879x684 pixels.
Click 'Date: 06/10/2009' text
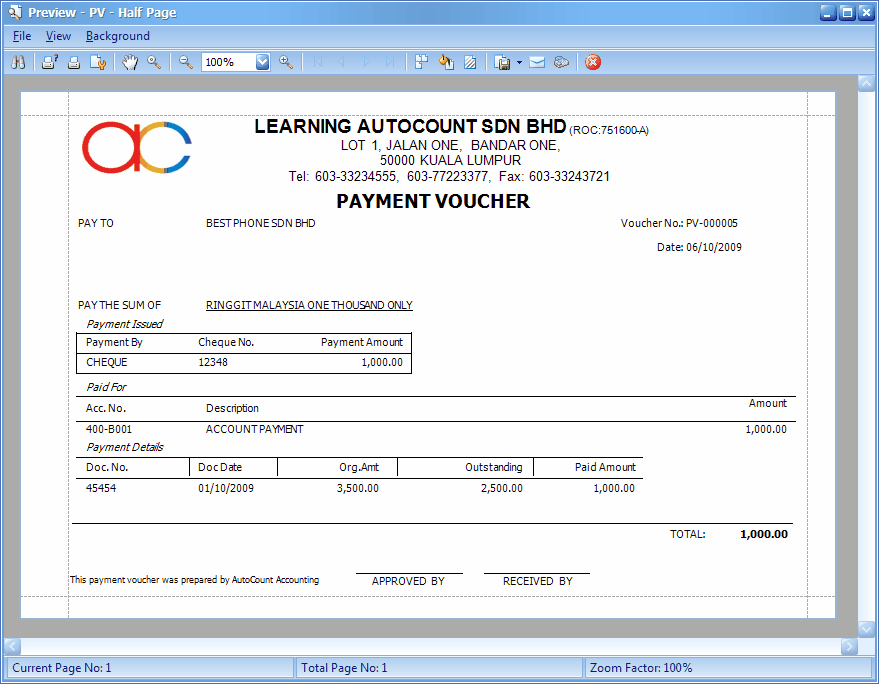click(699, 247)
